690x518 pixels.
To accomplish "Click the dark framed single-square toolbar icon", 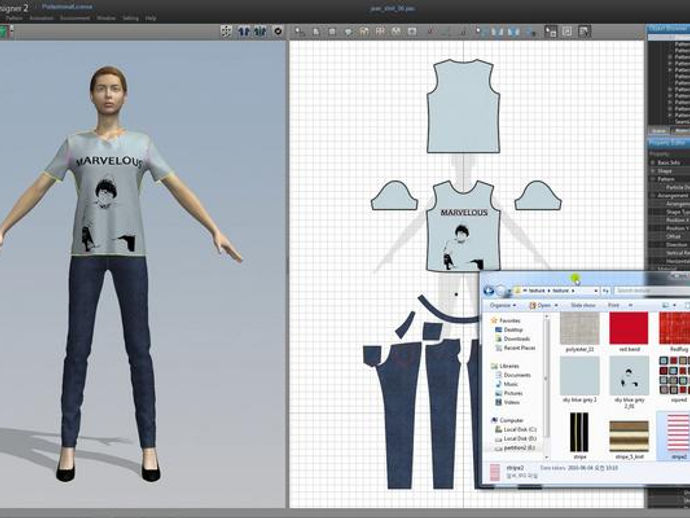I will [x=567, y=31].
